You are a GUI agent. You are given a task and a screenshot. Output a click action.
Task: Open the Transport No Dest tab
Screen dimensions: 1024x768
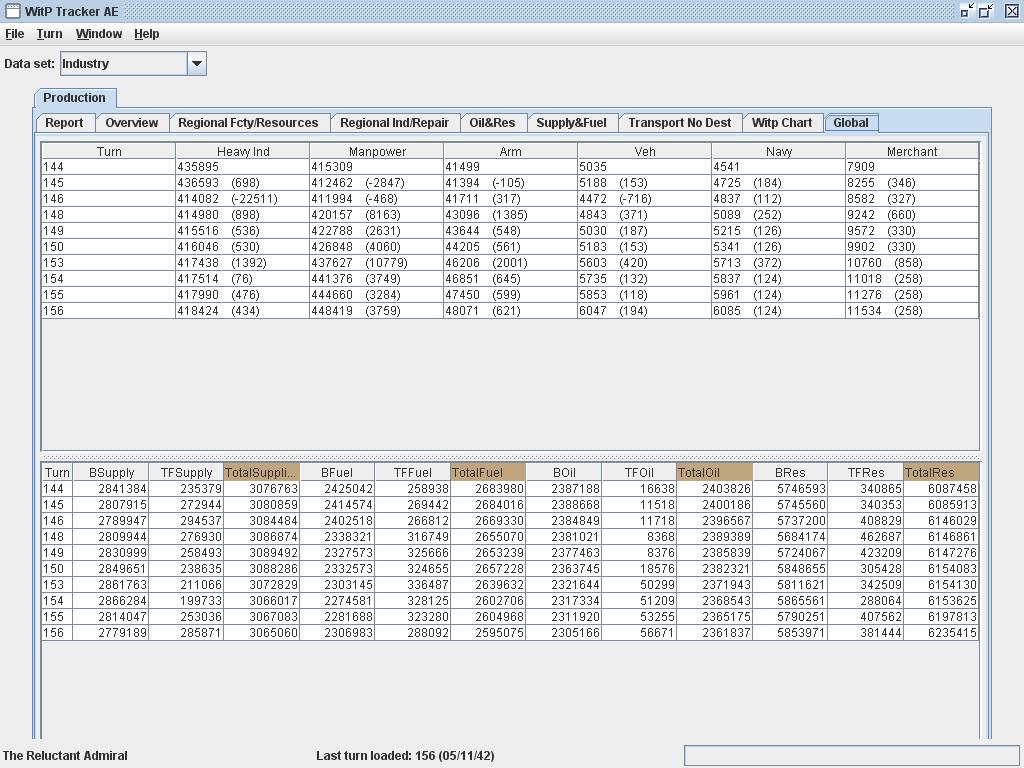point(680,123)
